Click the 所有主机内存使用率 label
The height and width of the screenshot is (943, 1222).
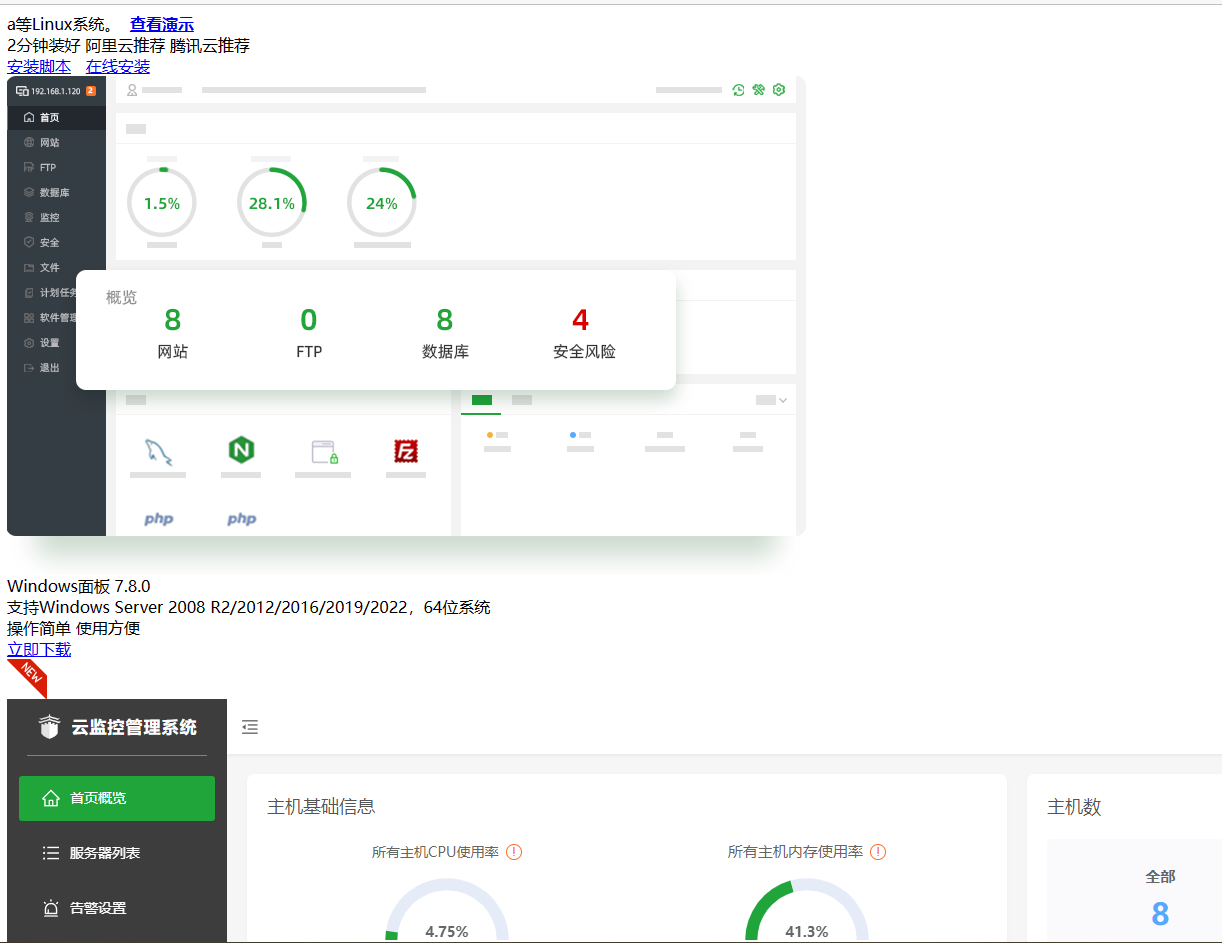[x=795, y=852]
